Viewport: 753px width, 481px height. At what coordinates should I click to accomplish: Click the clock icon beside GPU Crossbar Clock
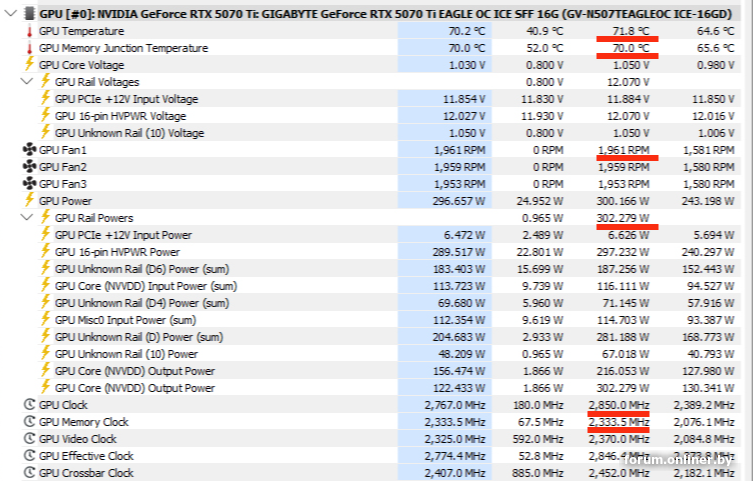pyautogui.click(x=27, y=473)
